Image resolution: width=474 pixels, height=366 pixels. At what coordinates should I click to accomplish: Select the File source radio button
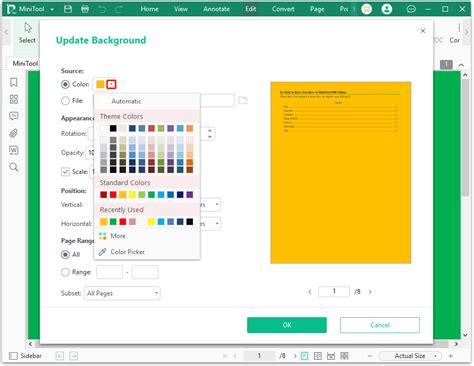click(65, 101)
